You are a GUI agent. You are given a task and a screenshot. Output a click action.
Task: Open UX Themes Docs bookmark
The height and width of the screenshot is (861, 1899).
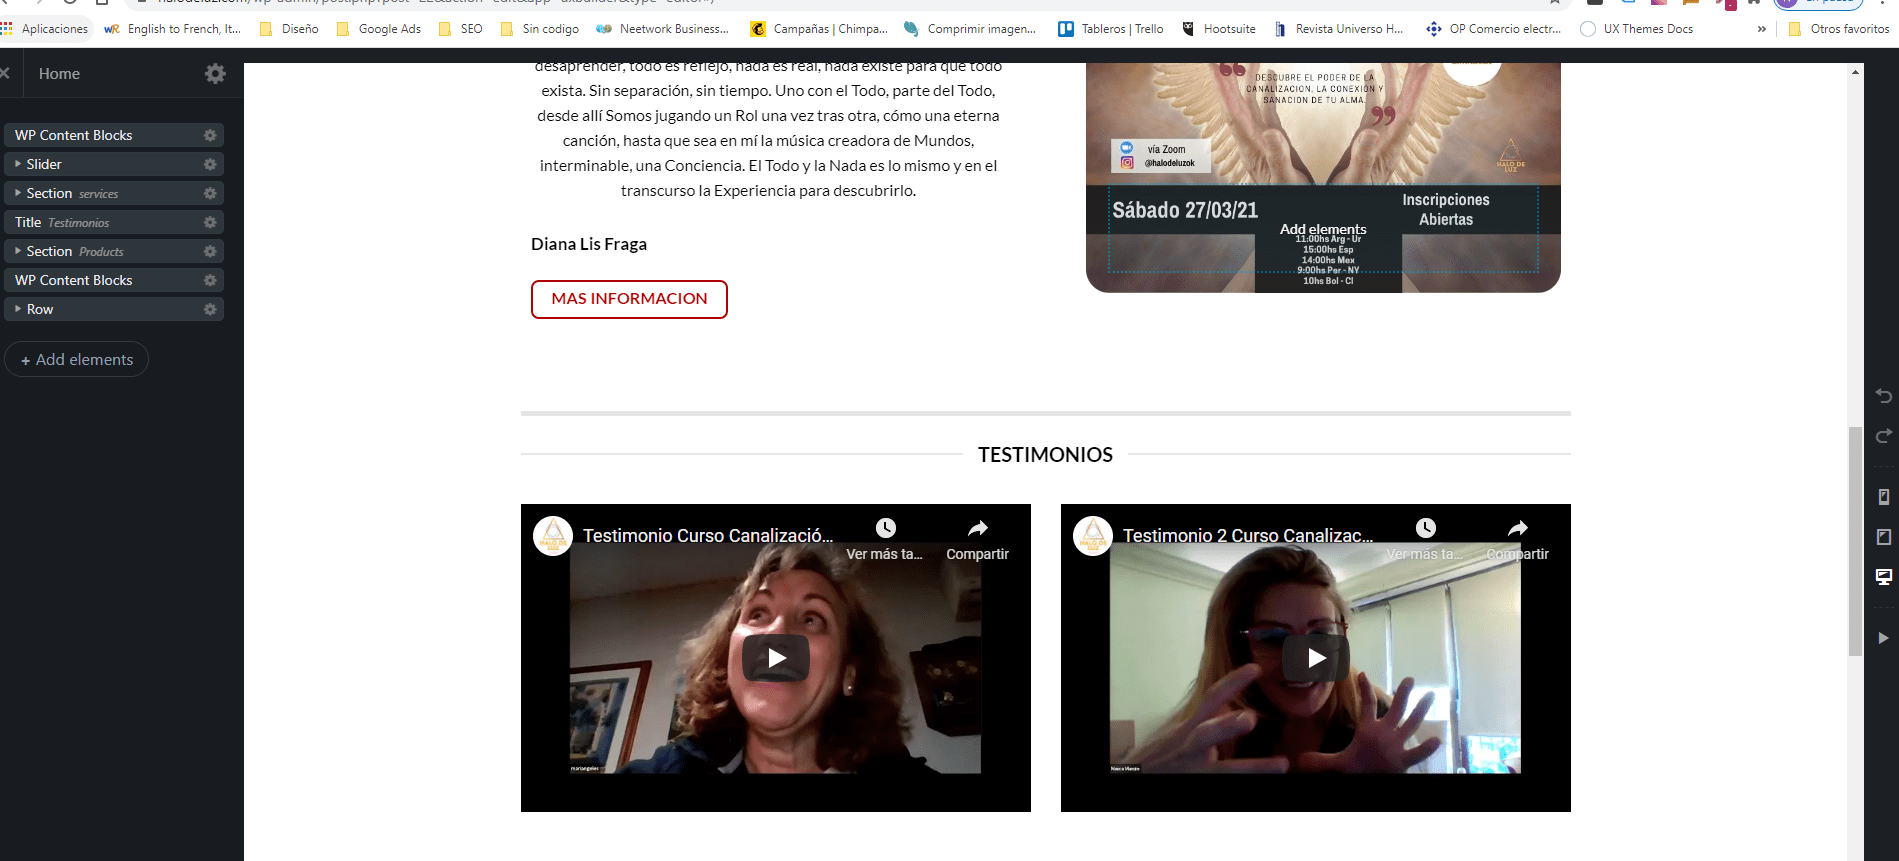click(x=1637, y=29)
